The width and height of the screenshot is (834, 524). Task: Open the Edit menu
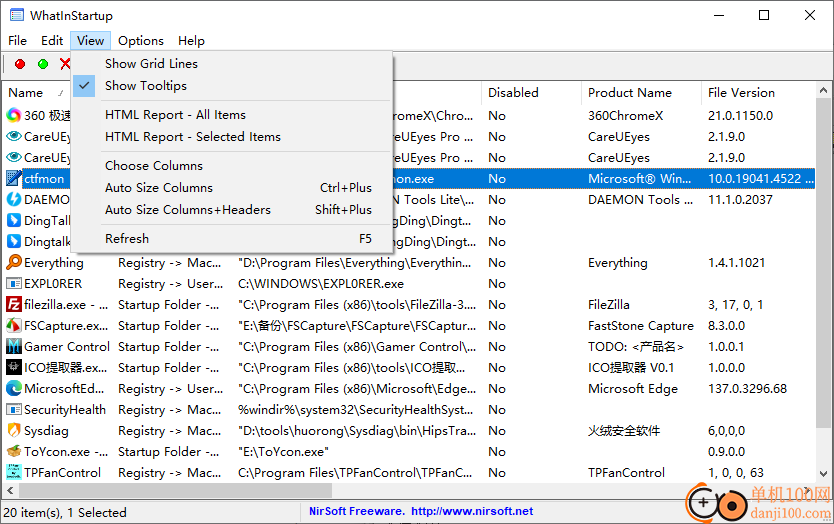point(52,40)
